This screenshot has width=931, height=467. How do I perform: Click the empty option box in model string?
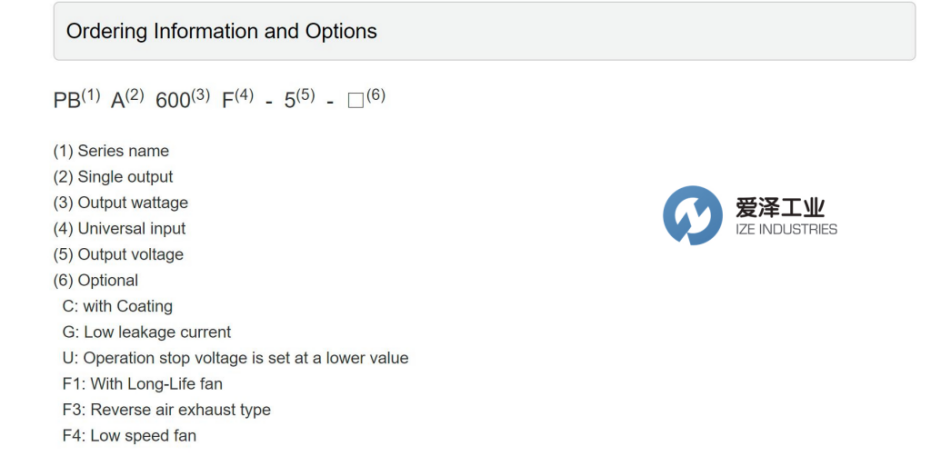tap(355, 102)
